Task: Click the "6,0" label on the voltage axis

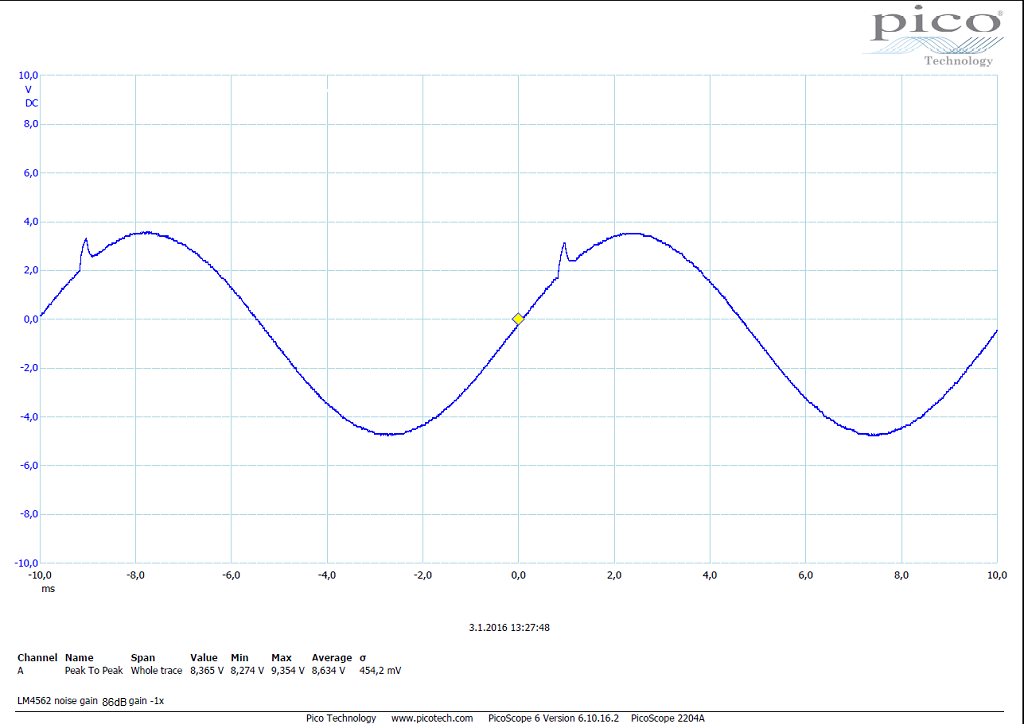Action: point(31,173)
